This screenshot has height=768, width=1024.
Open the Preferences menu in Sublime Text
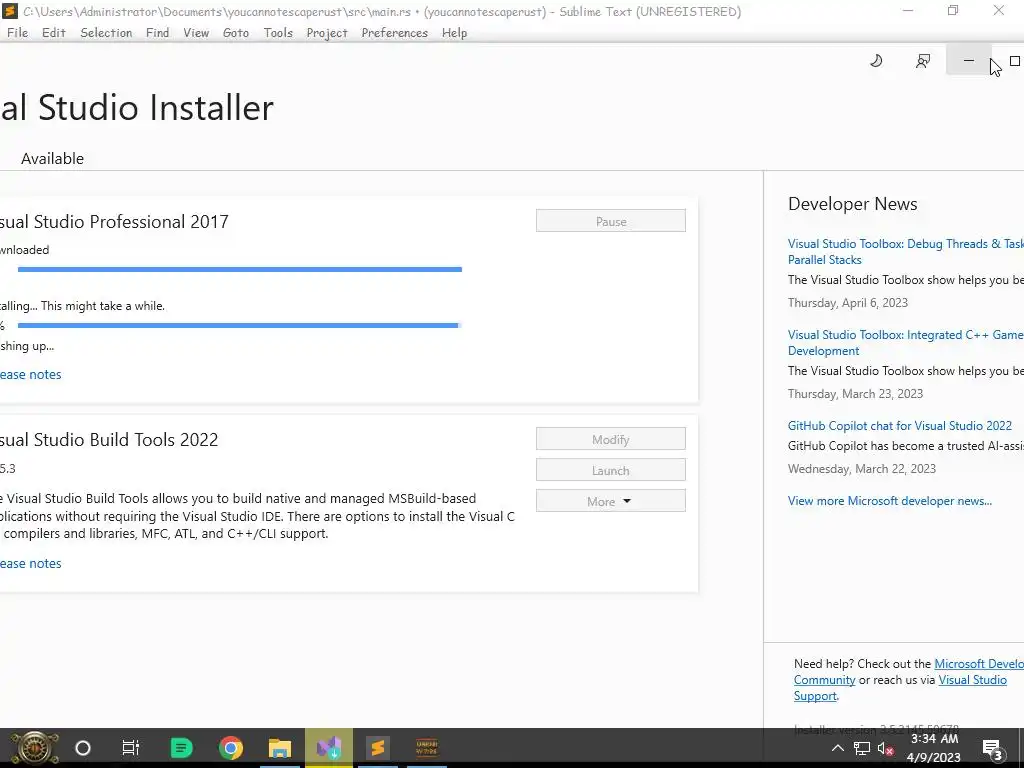pyautogui.click(x=394, y=33)
